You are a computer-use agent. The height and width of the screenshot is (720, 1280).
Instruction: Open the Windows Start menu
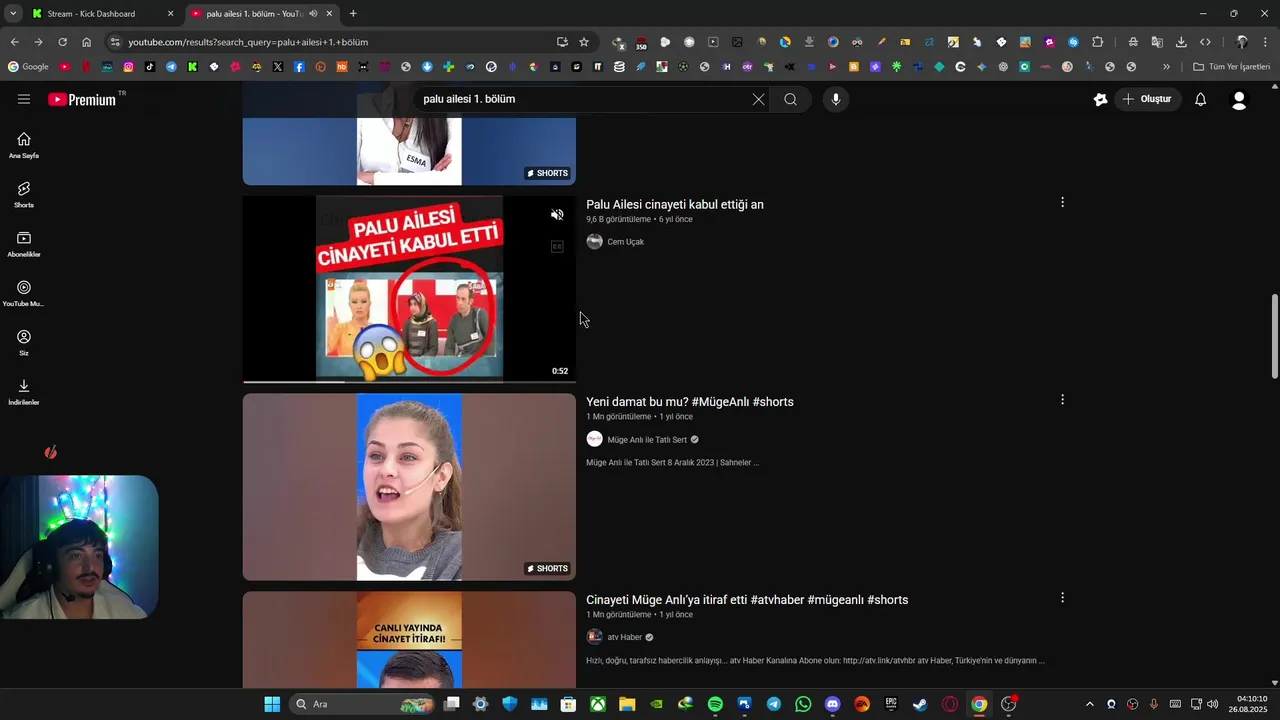coord(272,704)
